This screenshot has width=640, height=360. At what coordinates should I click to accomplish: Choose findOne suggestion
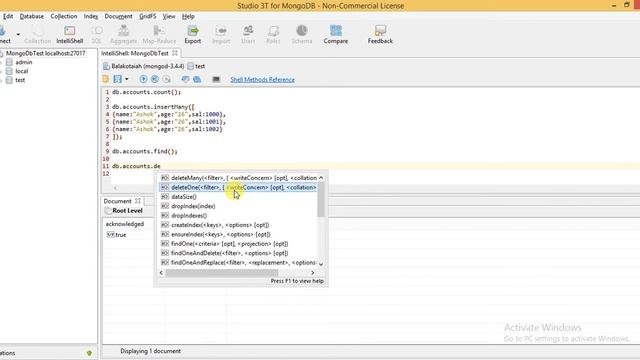pyautogui.click(x=239, y=244)
